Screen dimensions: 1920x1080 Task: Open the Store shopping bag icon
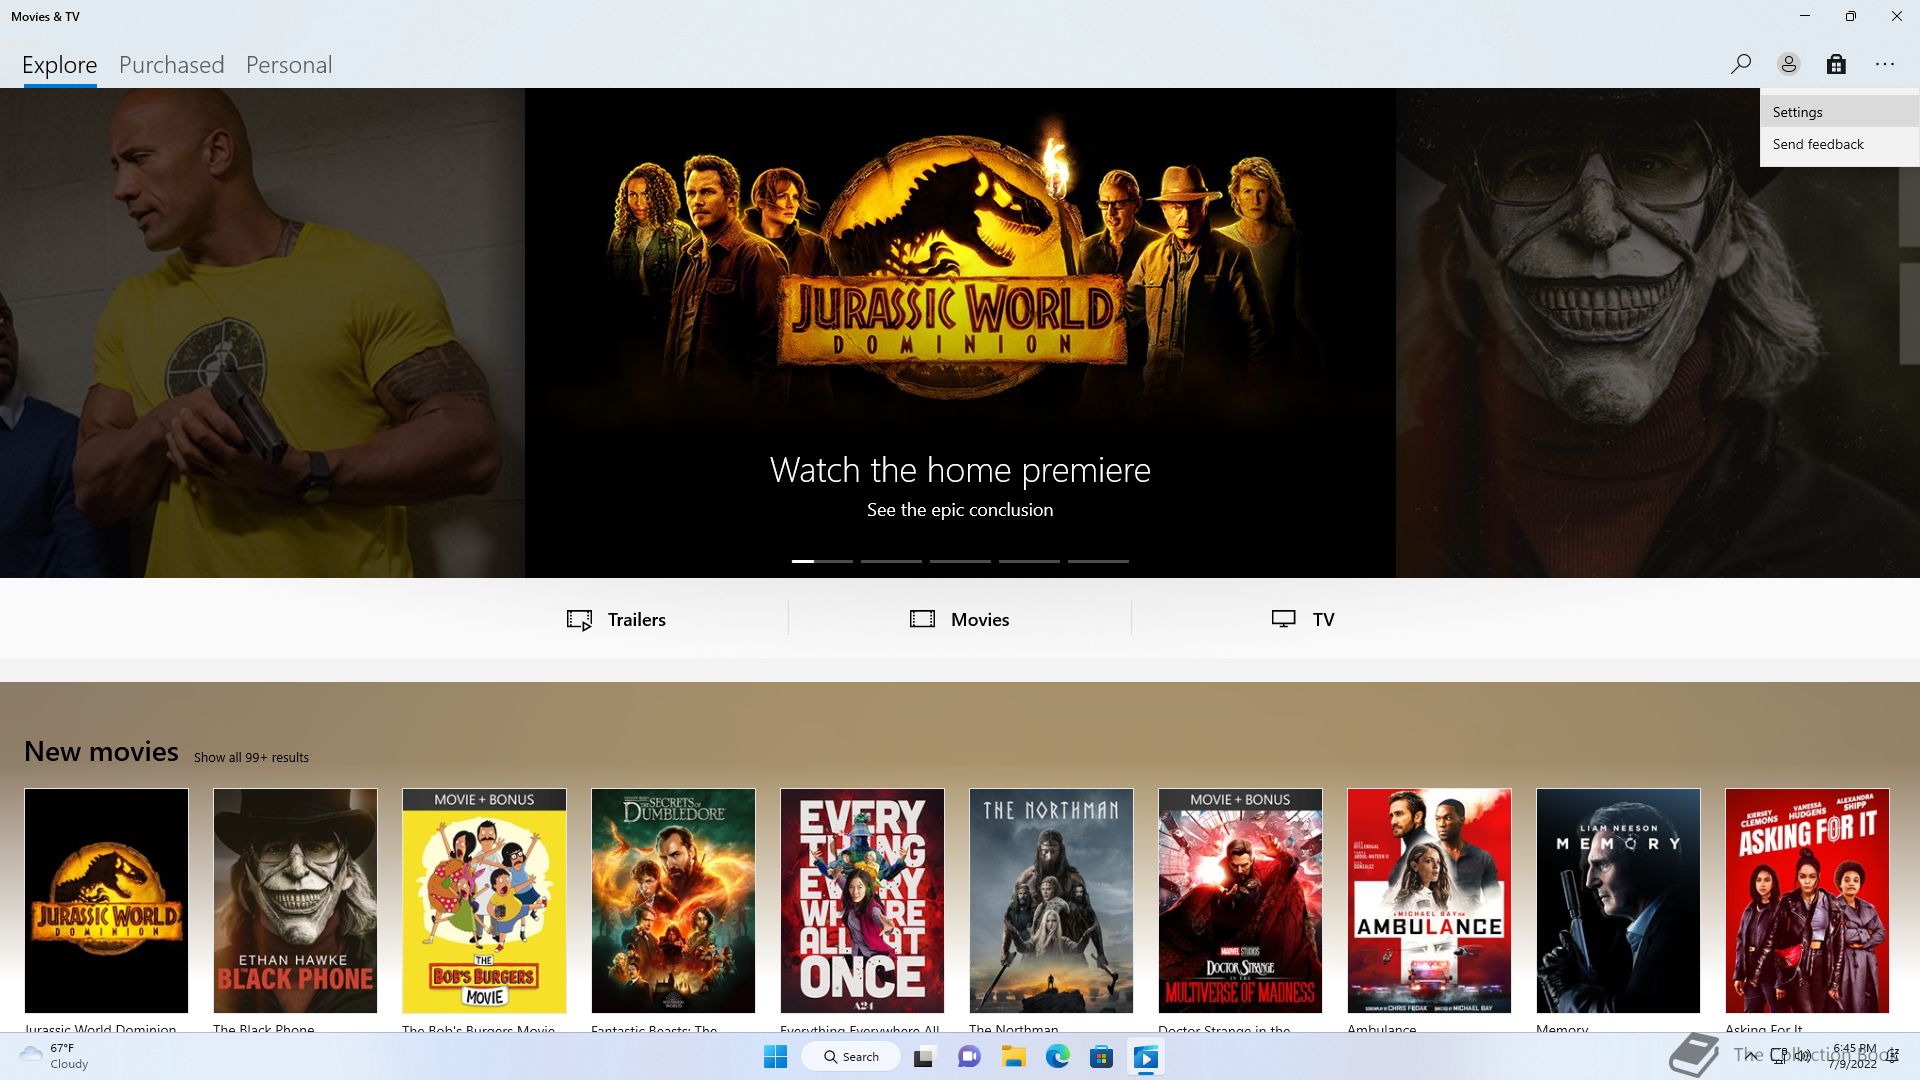[x=1836, y=64]
